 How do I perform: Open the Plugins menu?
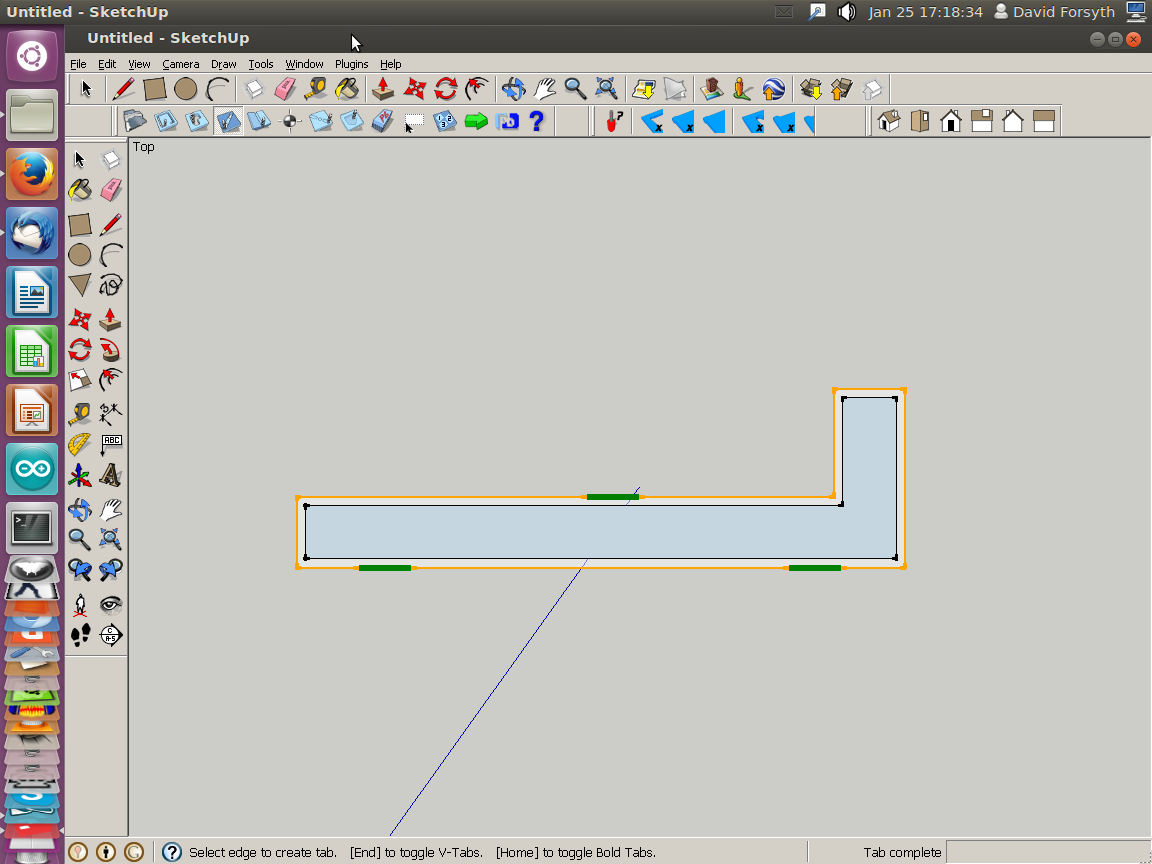tap(351, 64)
